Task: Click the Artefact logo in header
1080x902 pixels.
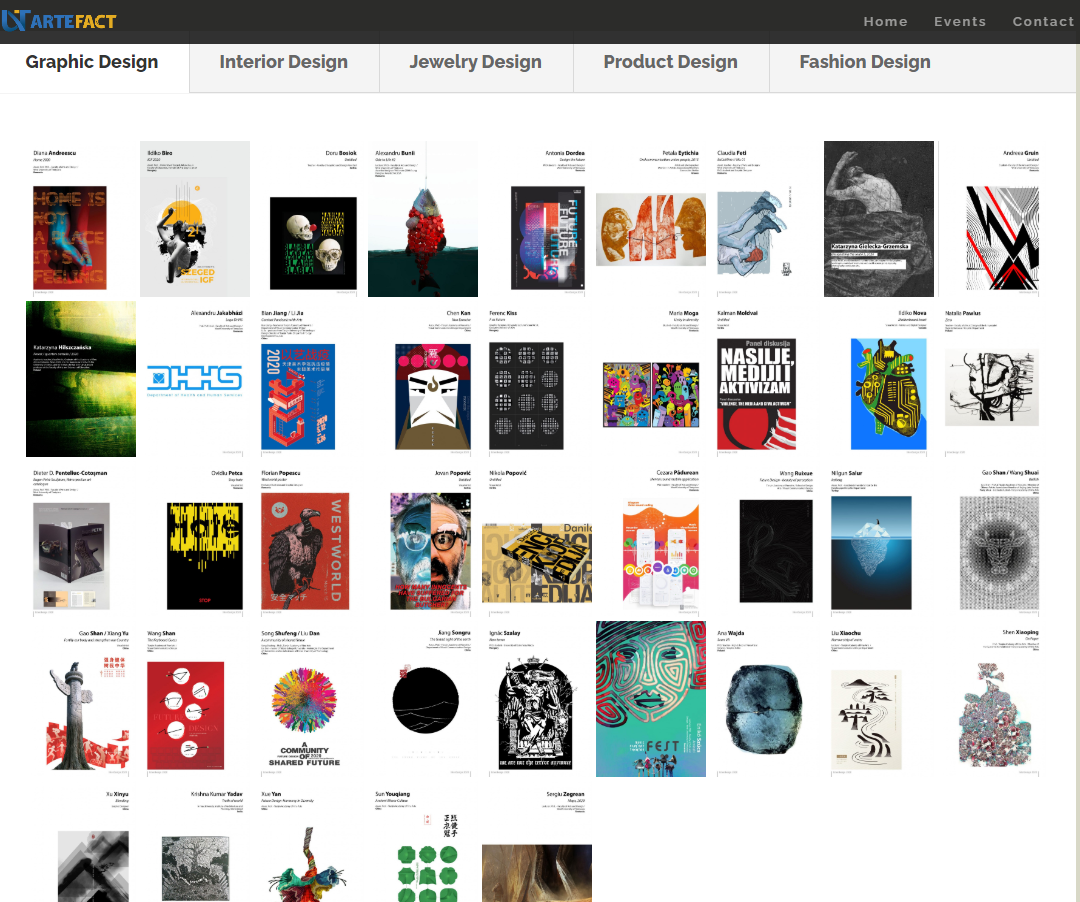Action: (59, 19)
